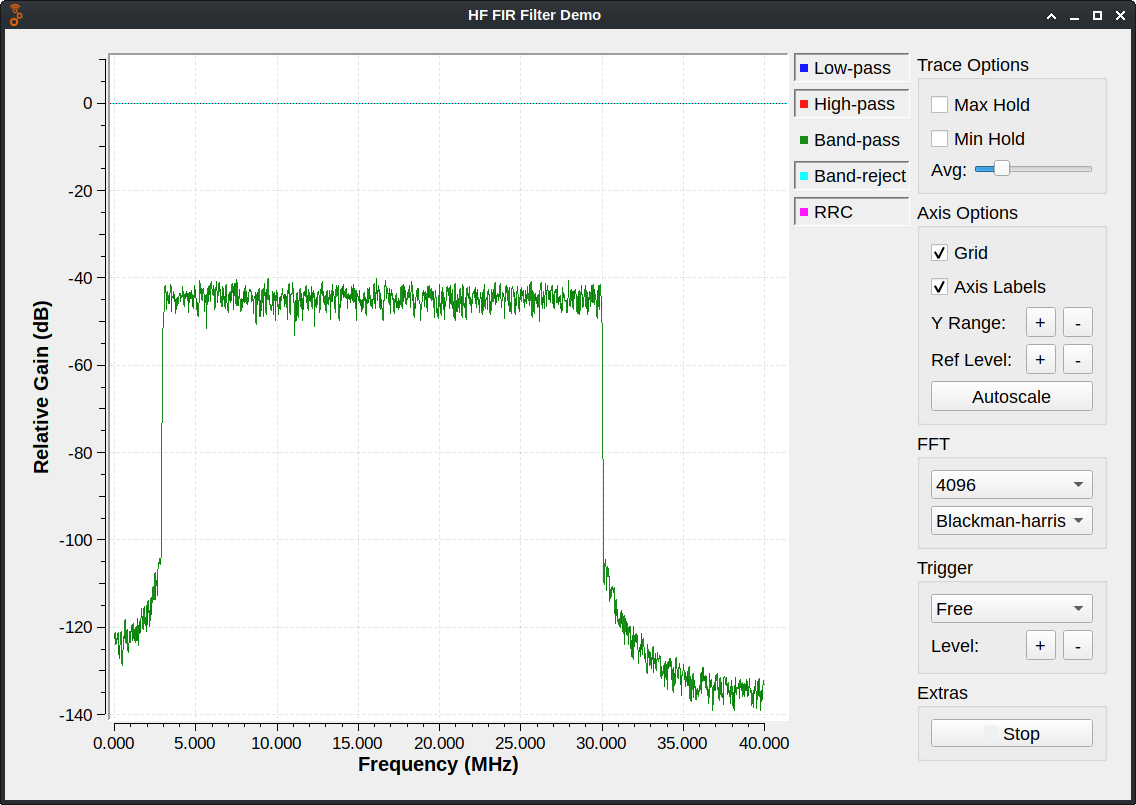Decrease Ref Level with minus button
The width and height of the screenshot is (1136, 805).
tap(1077, 359)
